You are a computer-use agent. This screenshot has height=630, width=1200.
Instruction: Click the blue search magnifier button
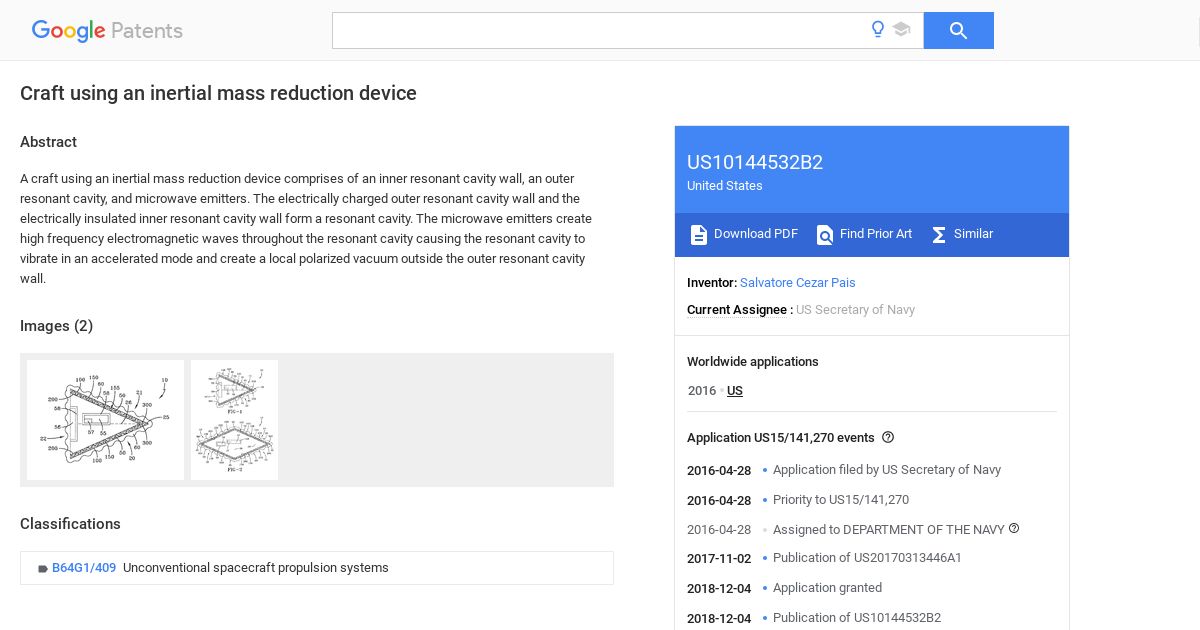958,31
